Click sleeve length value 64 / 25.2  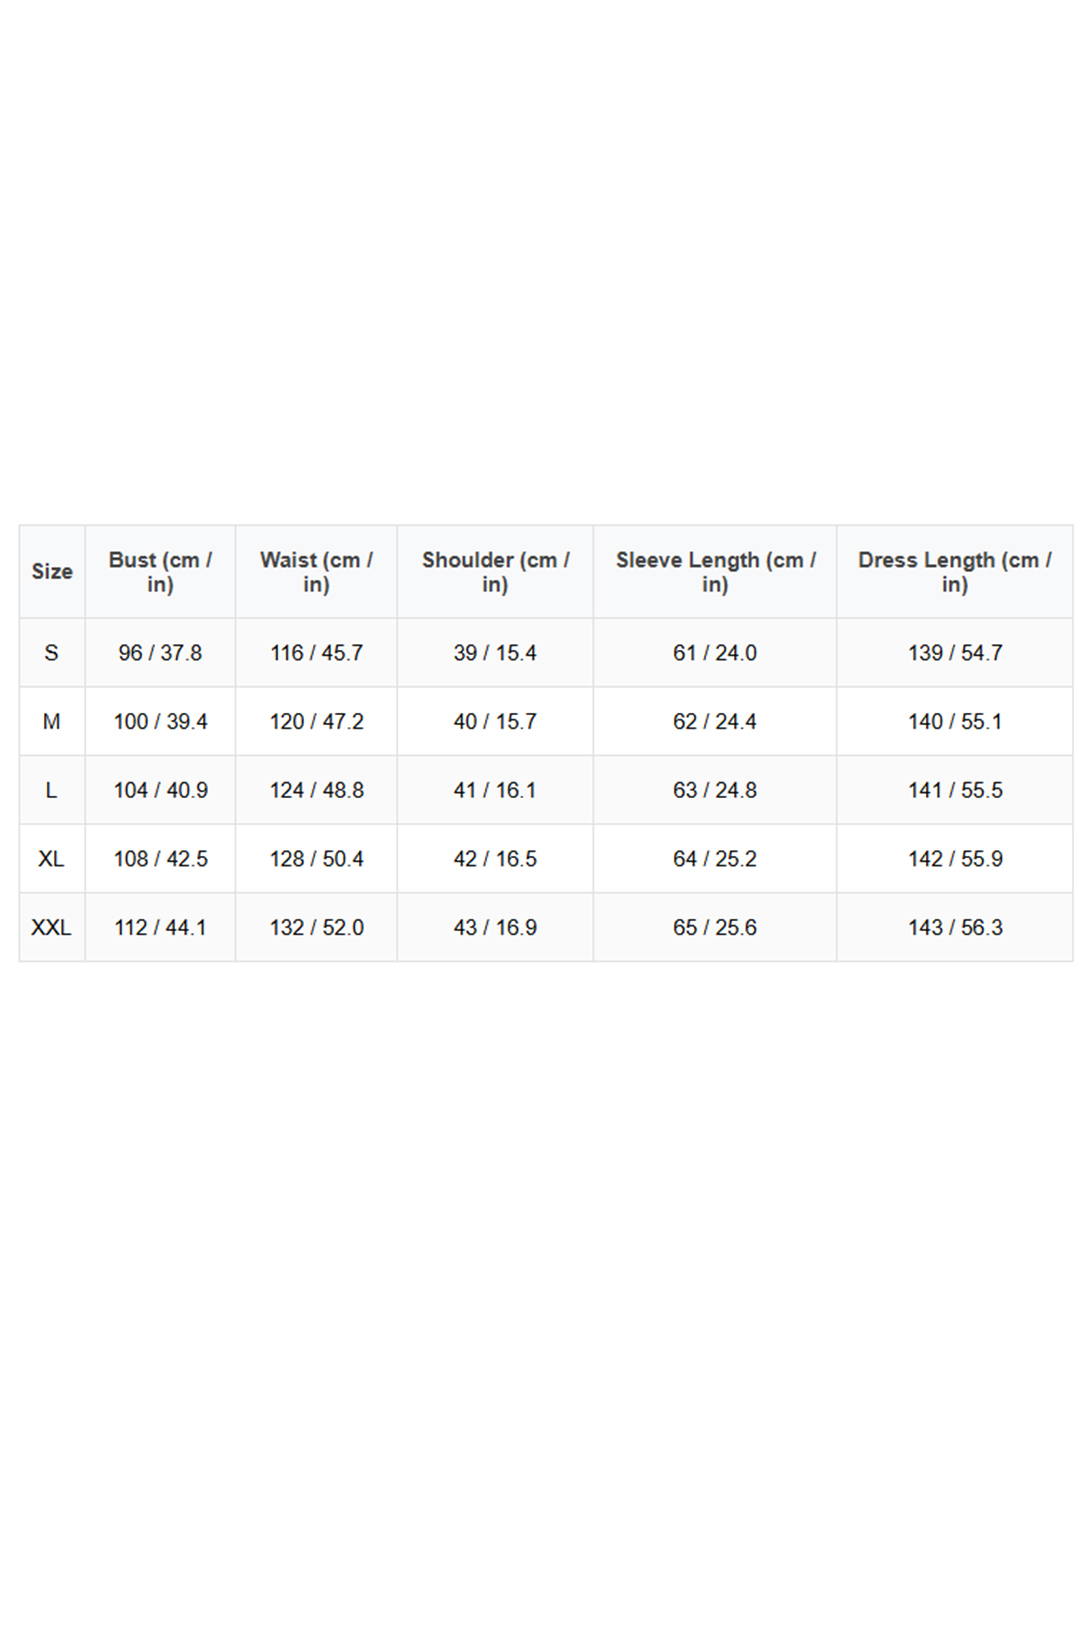[x=715, y=859]
